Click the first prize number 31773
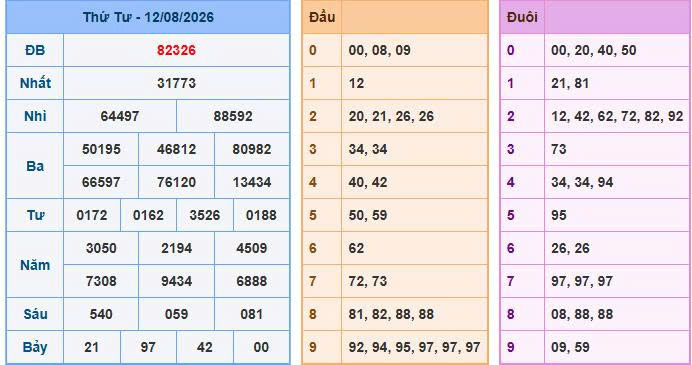The image size is (692, 365). click(x=176, y=83)
